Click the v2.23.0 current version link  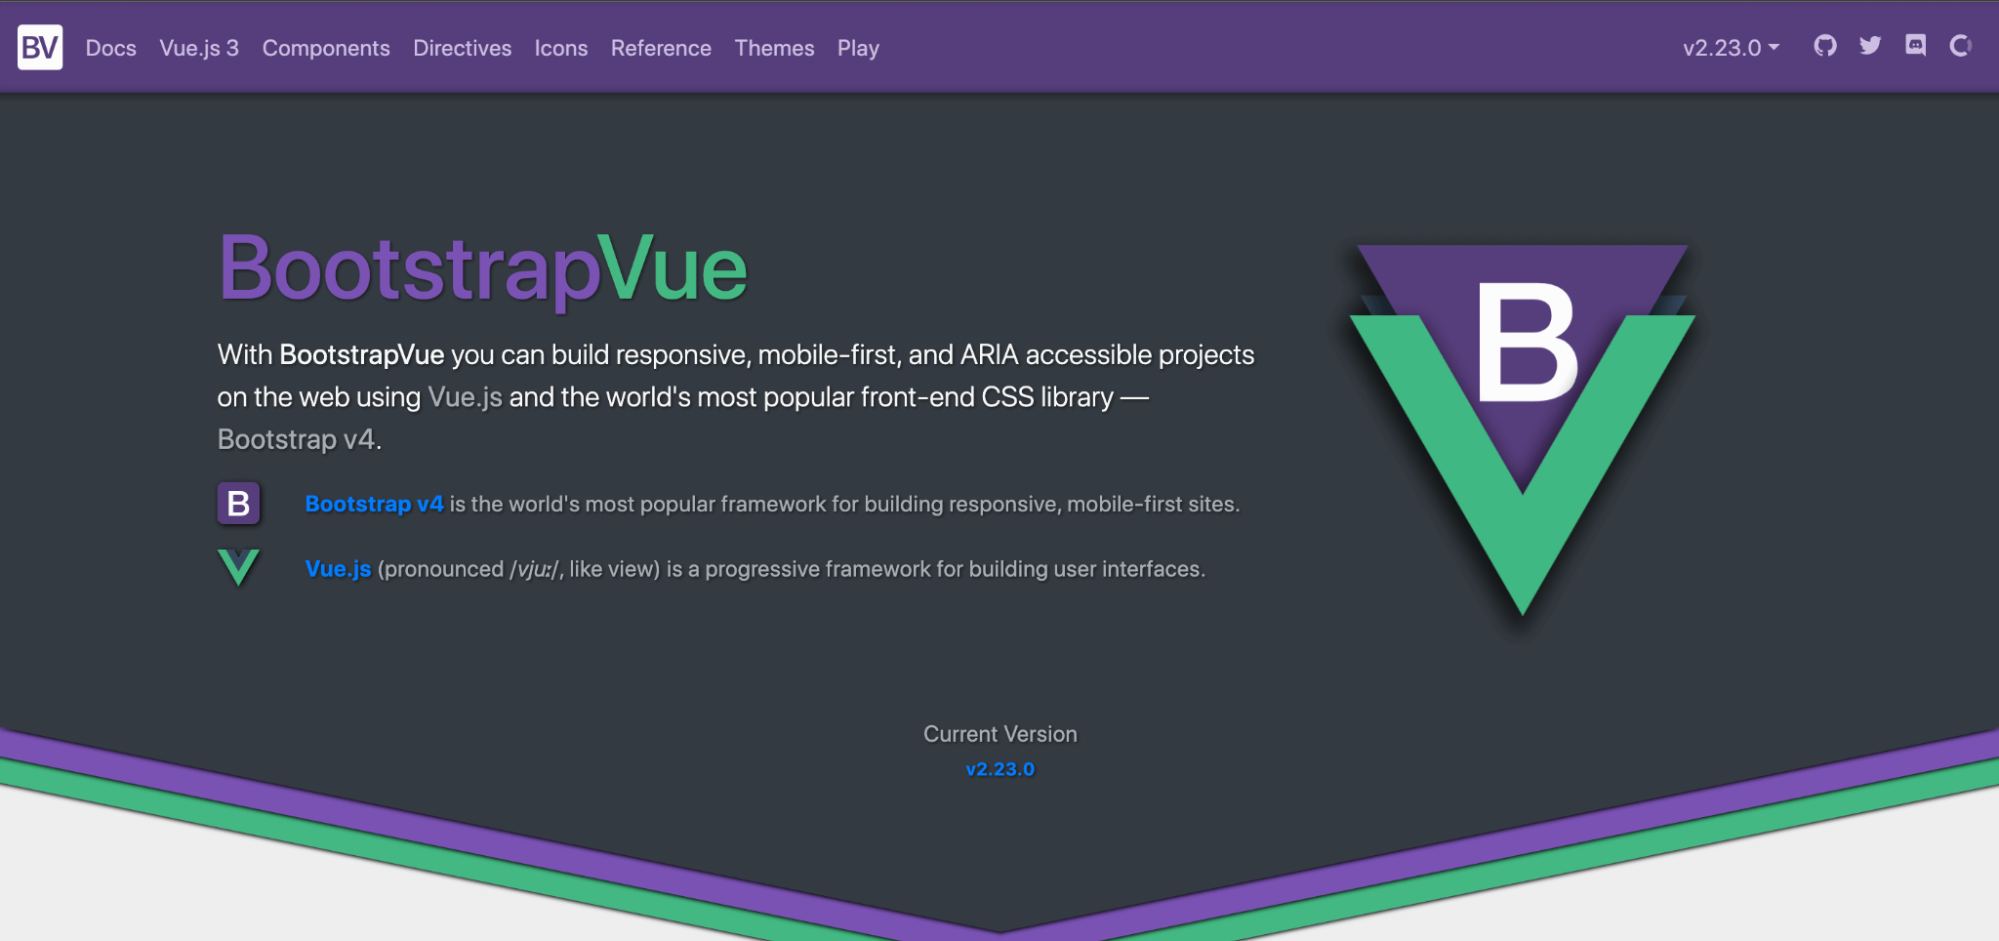click(x=1000, y=769)
